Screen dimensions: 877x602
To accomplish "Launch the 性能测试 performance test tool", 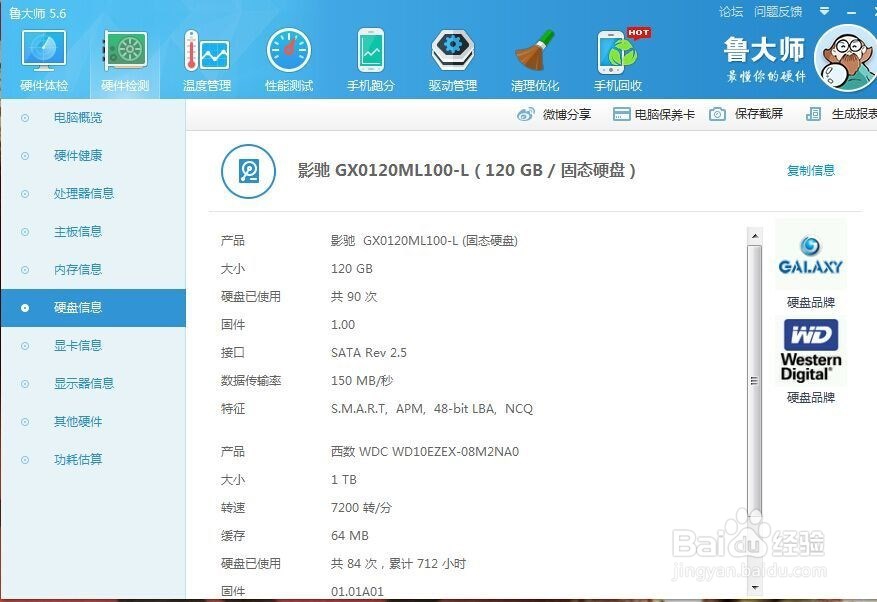I will click(x=288, y=57).
